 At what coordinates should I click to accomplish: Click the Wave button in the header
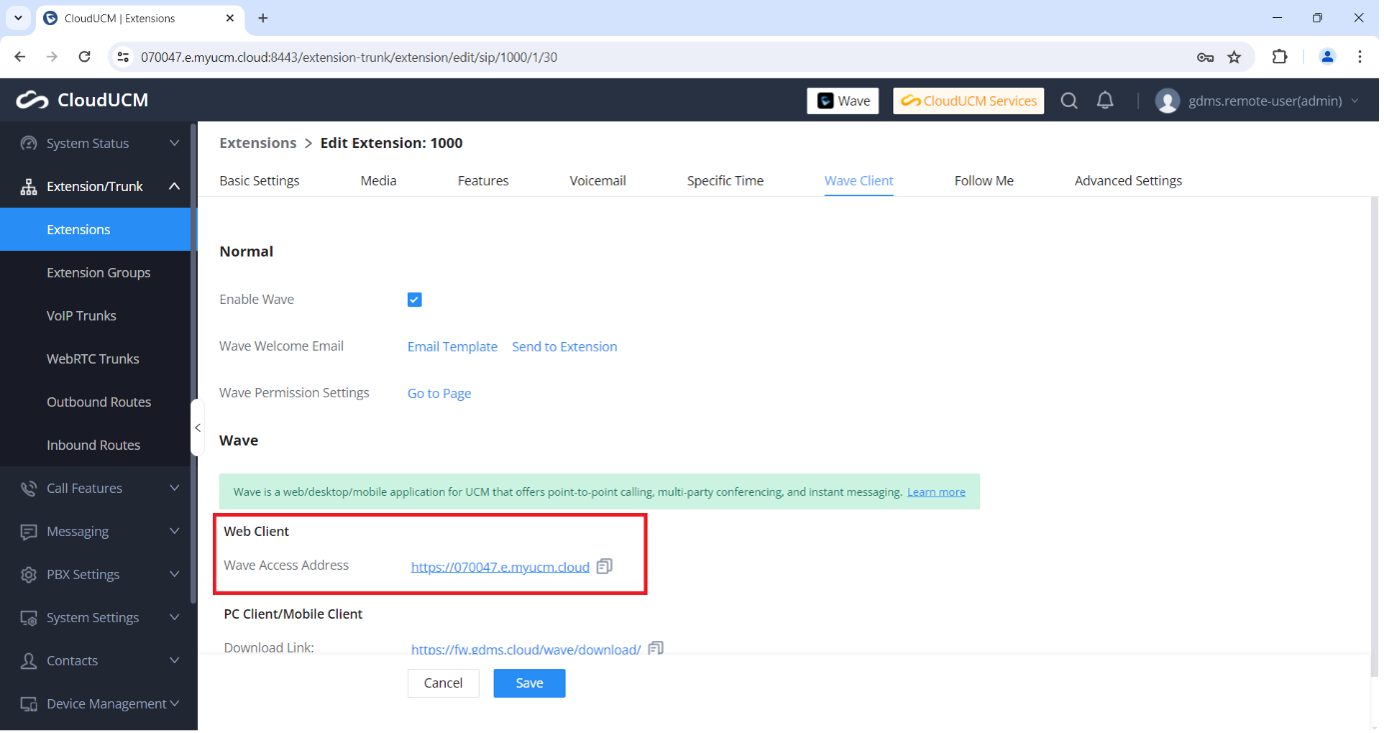coord(843,101)
